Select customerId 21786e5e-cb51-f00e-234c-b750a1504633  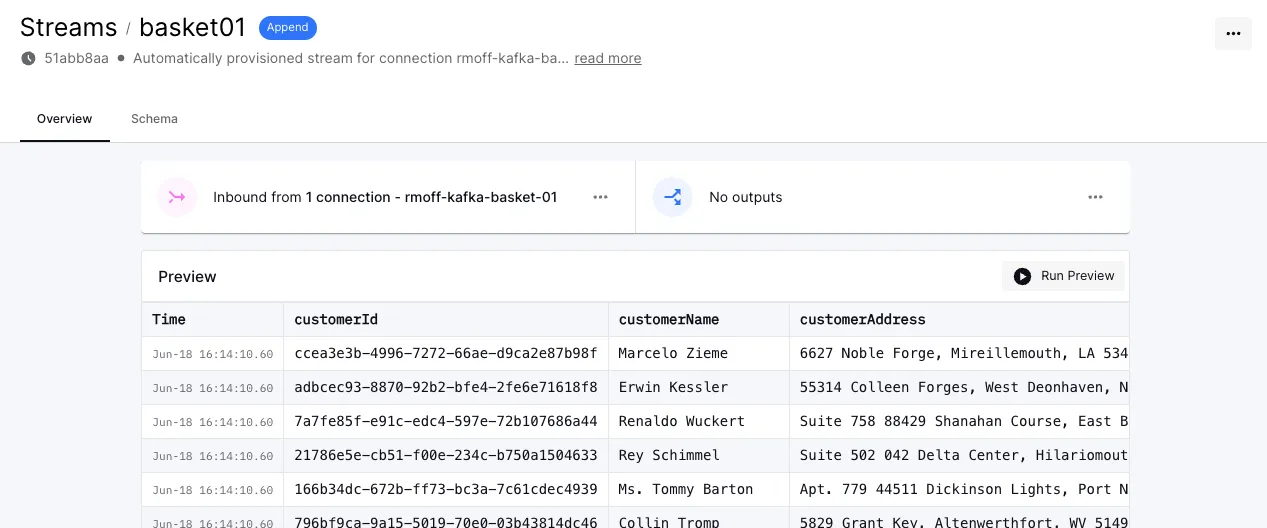point(446,455)
